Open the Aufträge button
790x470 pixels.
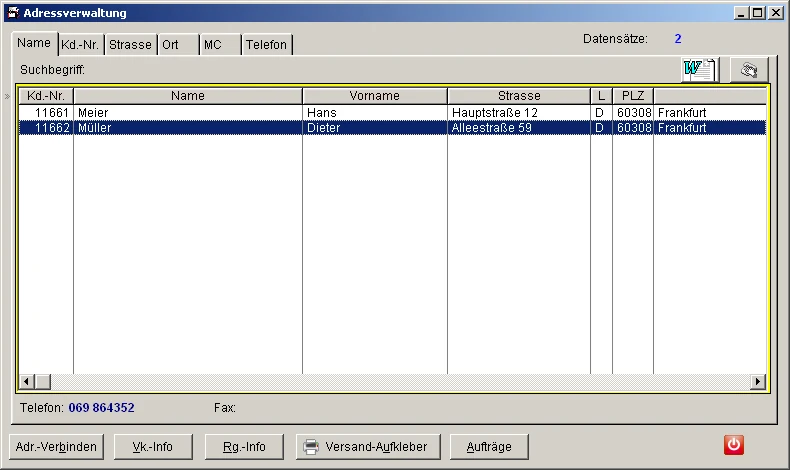point(489,447)
